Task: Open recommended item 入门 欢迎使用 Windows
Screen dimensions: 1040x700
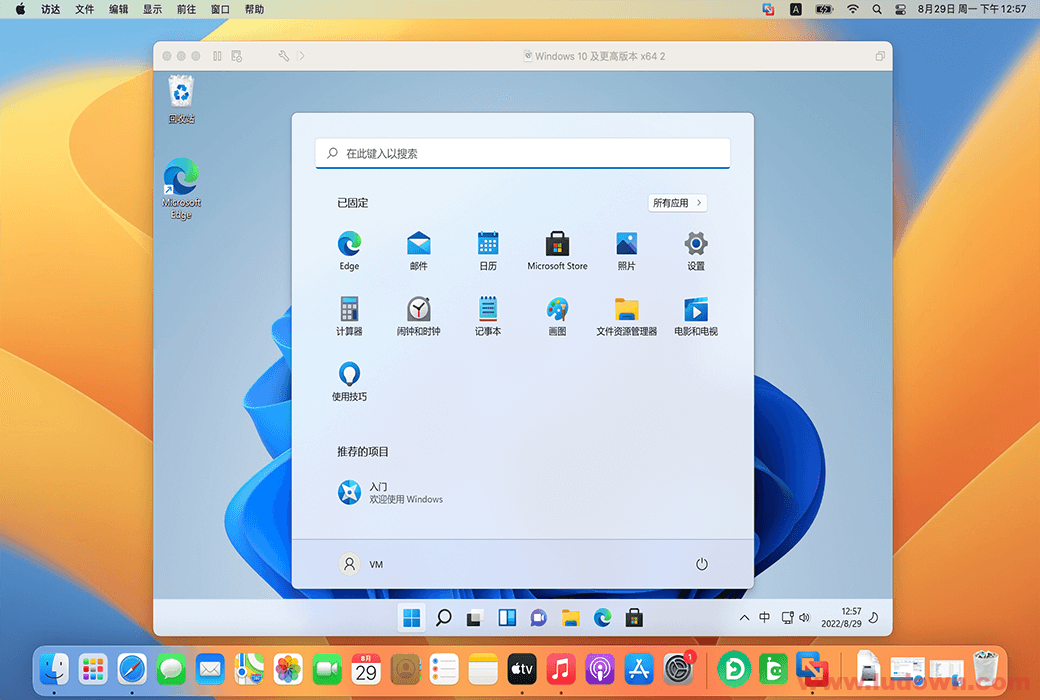Action: pyautogui.click(x=390, y=492)
